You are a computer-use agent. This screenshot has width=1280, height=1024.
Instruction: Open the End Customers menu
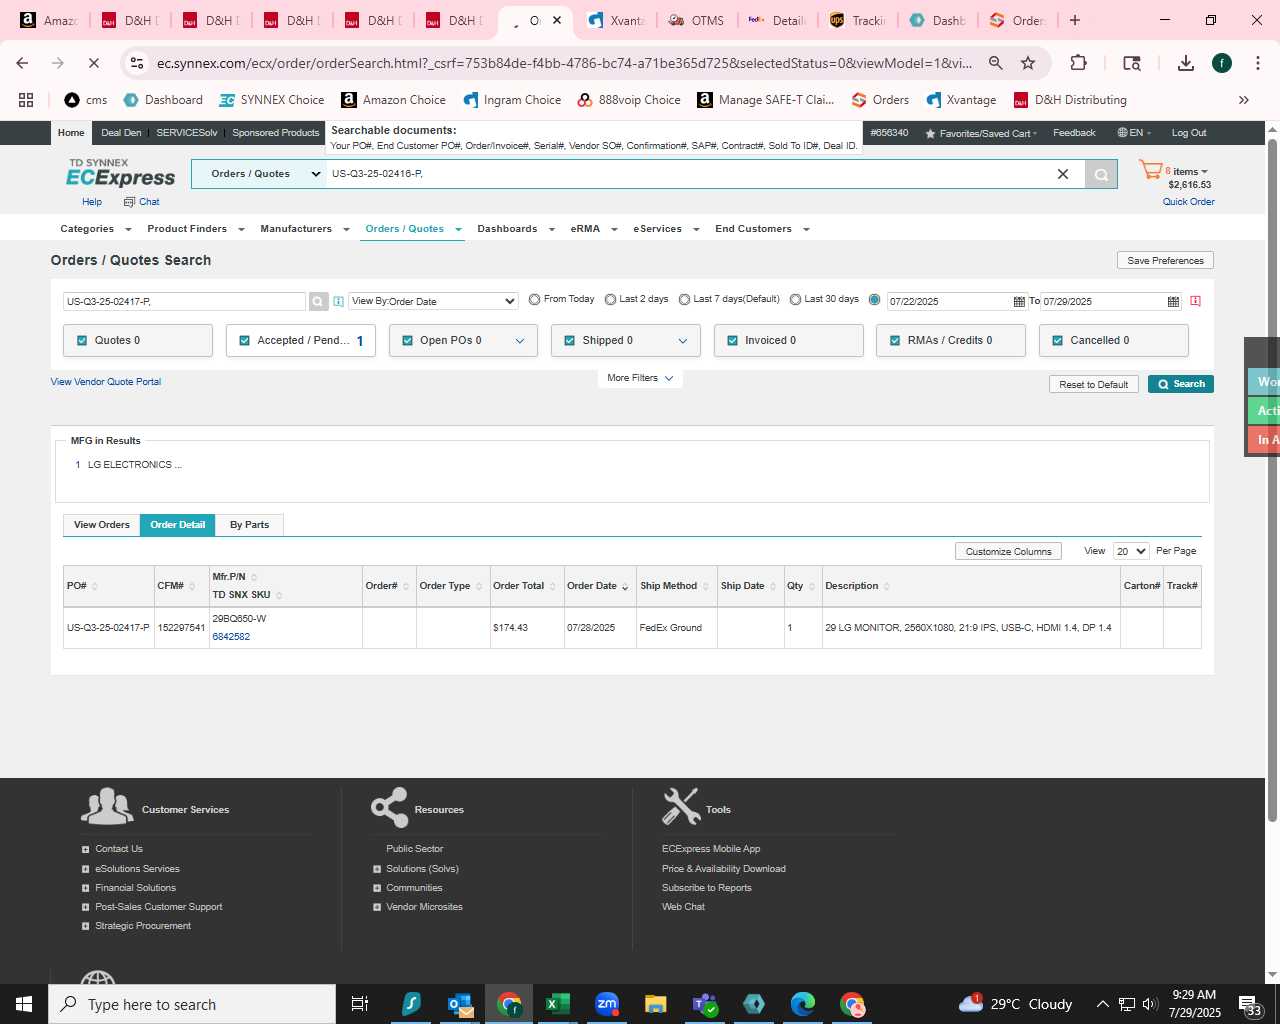[762, 229]
